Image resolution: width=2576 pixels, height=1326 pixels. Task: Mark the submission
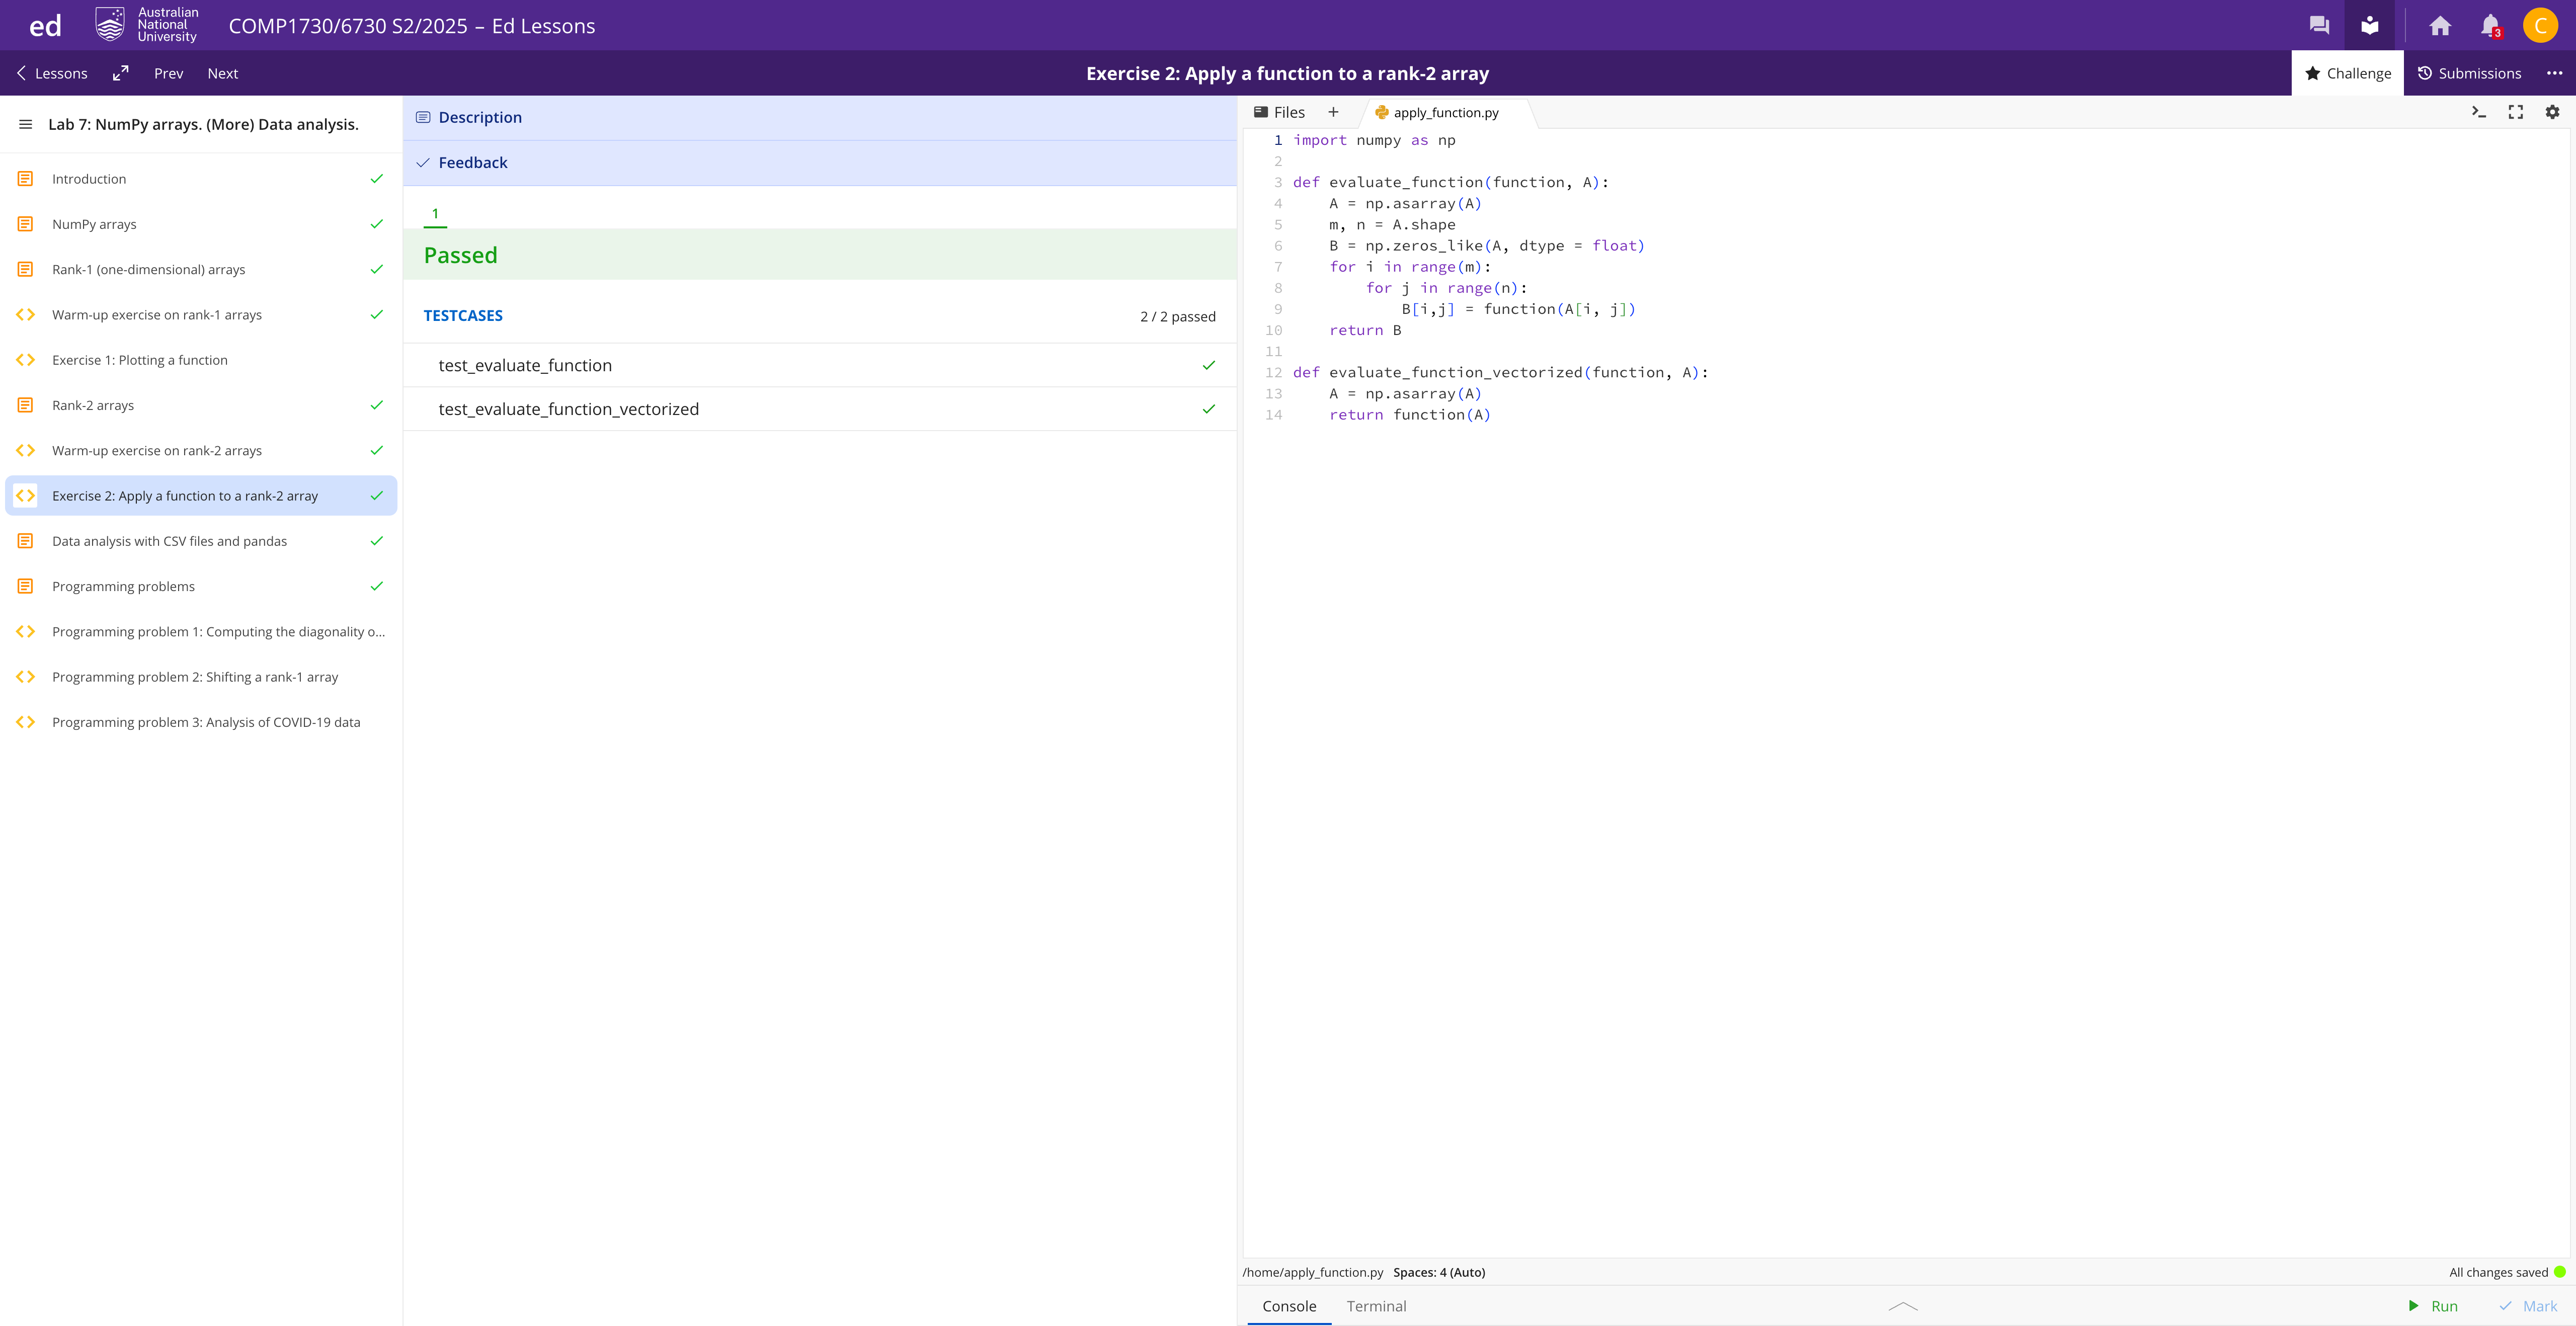[2528, 1306]
